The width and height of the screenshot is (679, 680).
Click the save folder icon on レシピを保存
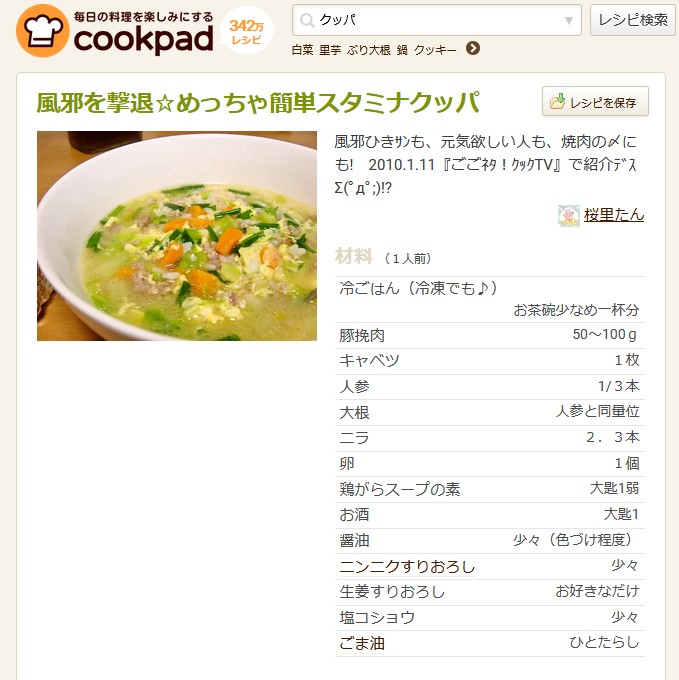click(557, 101)
